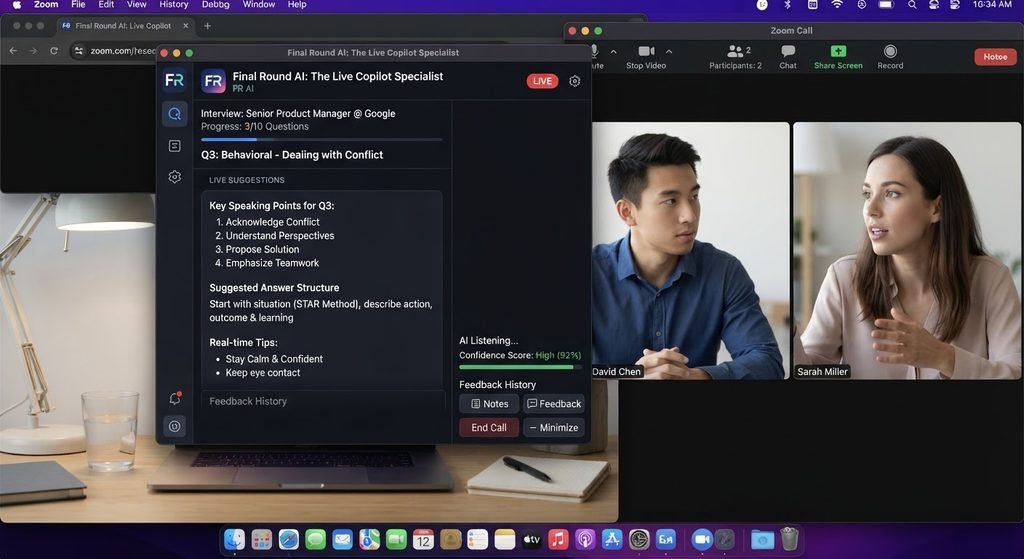Open FaceTime from the dock
The height and width of the screenshot is (559, 1024).
tap(396, 539)
